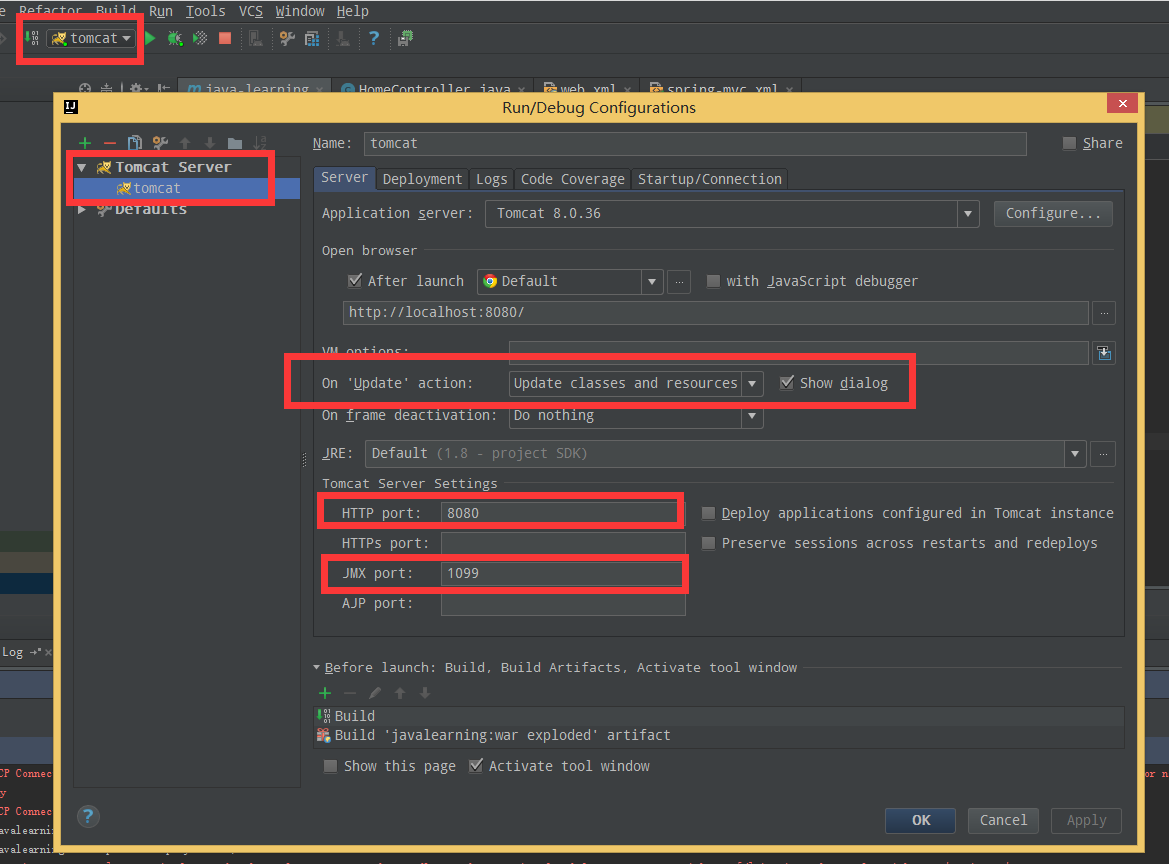1169x864 pixels.
Task: Move configuration up in the list
Action: (185, 142)
